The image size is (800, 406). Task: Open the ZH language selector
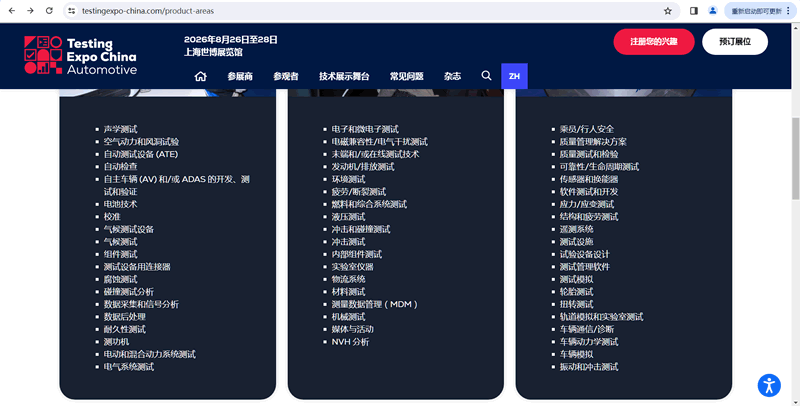514,76
